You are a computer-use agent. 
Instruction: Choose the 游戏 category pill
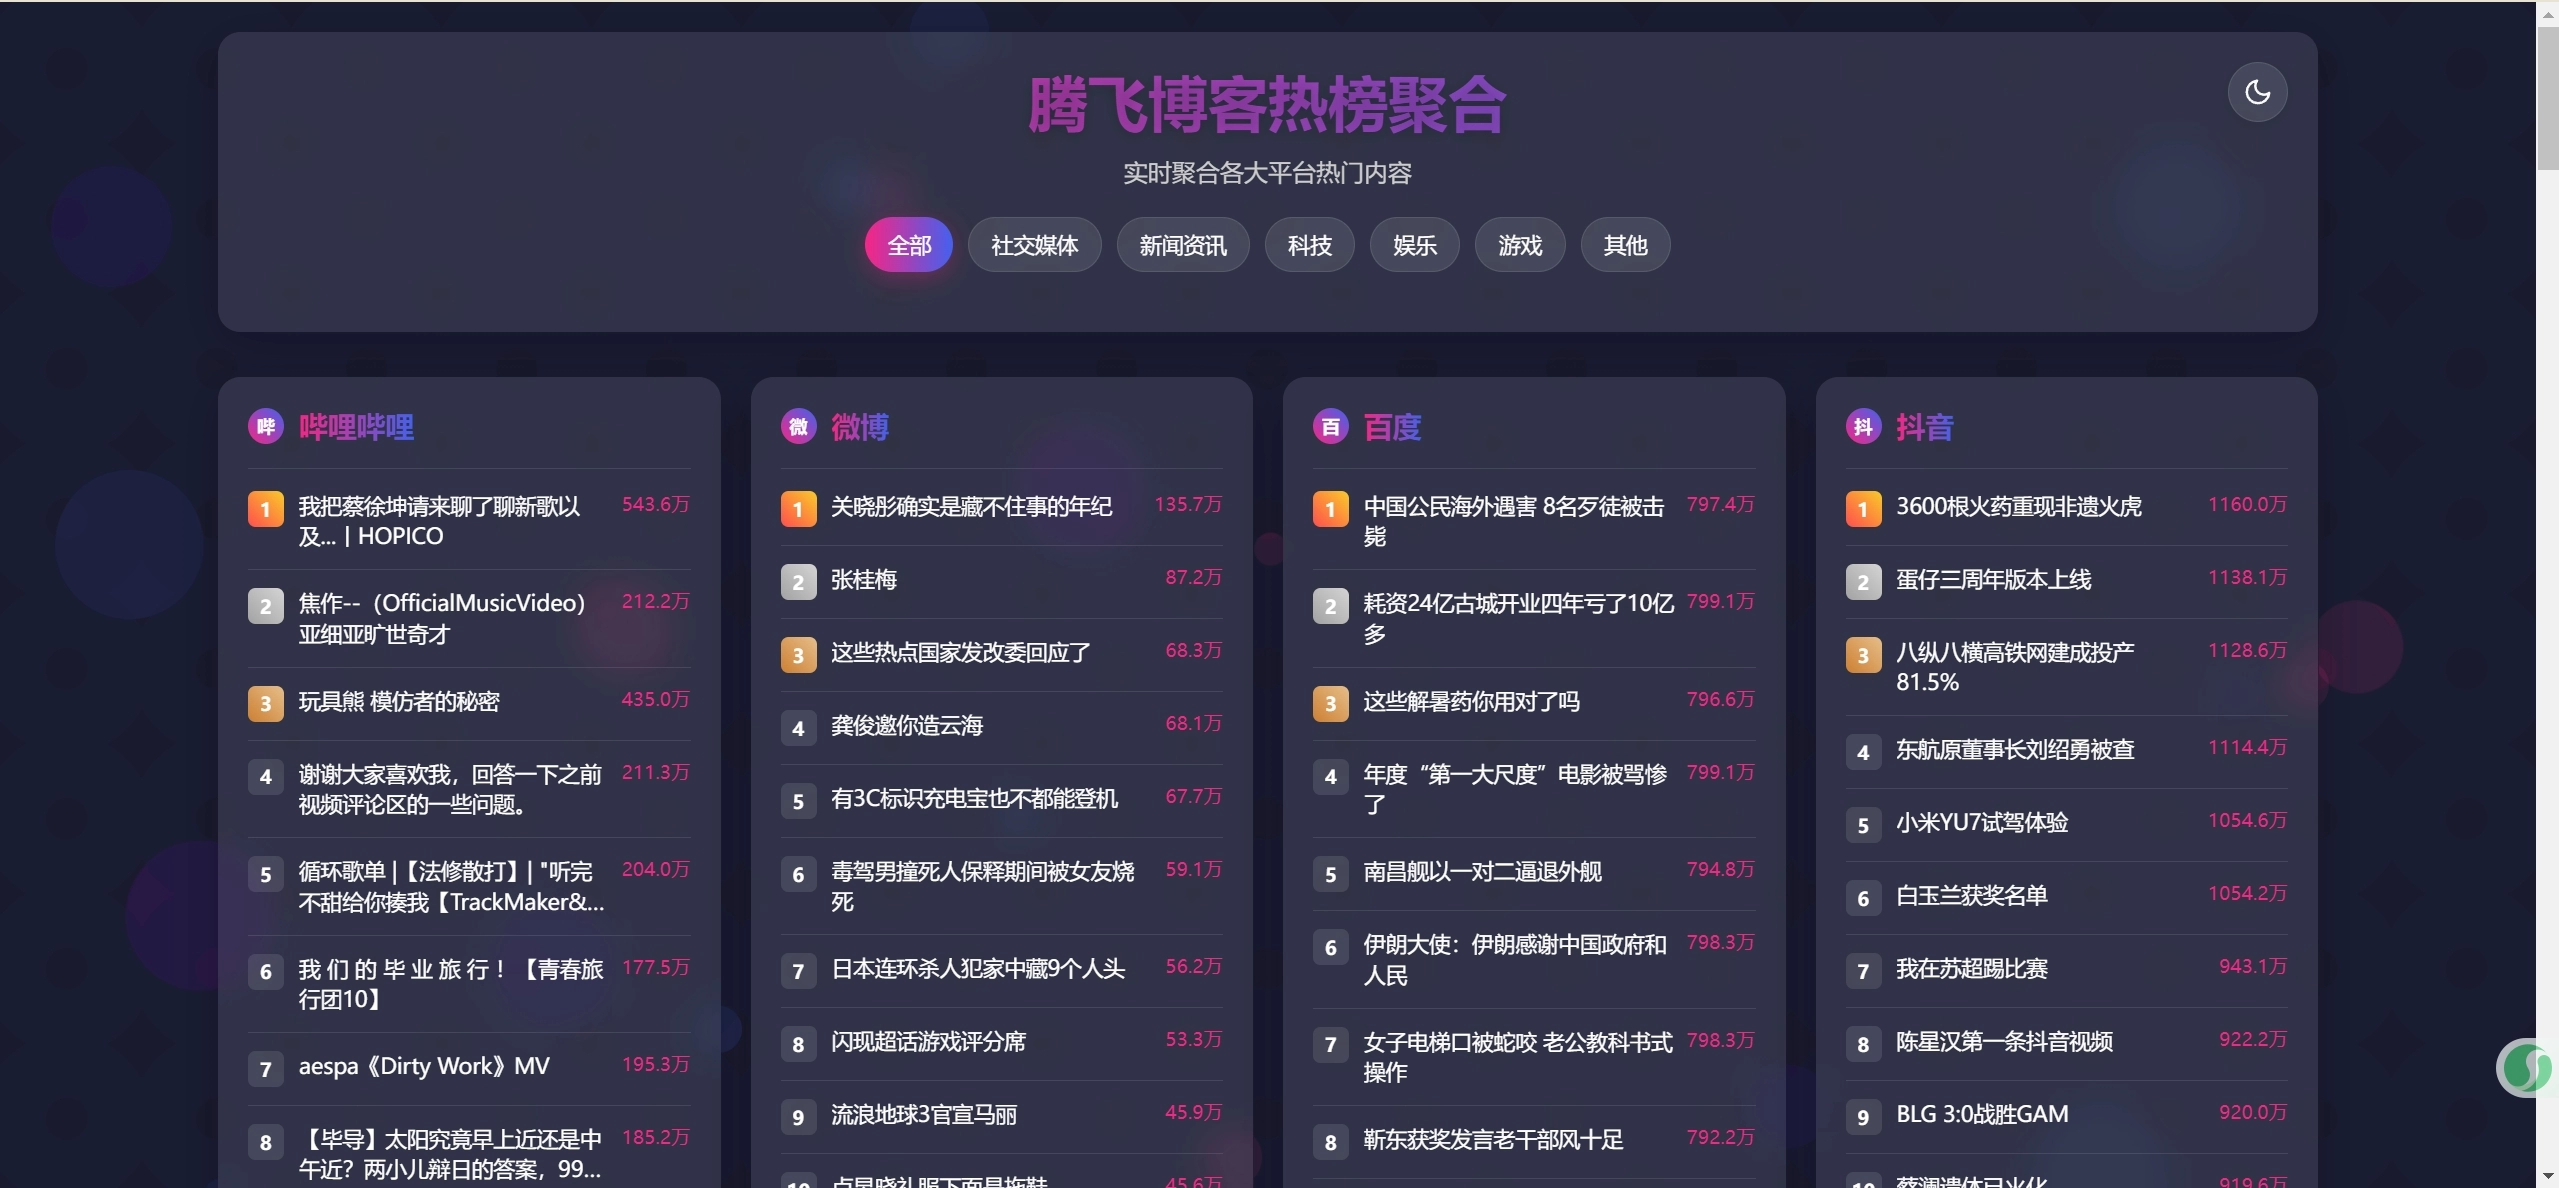[1519, 245]
